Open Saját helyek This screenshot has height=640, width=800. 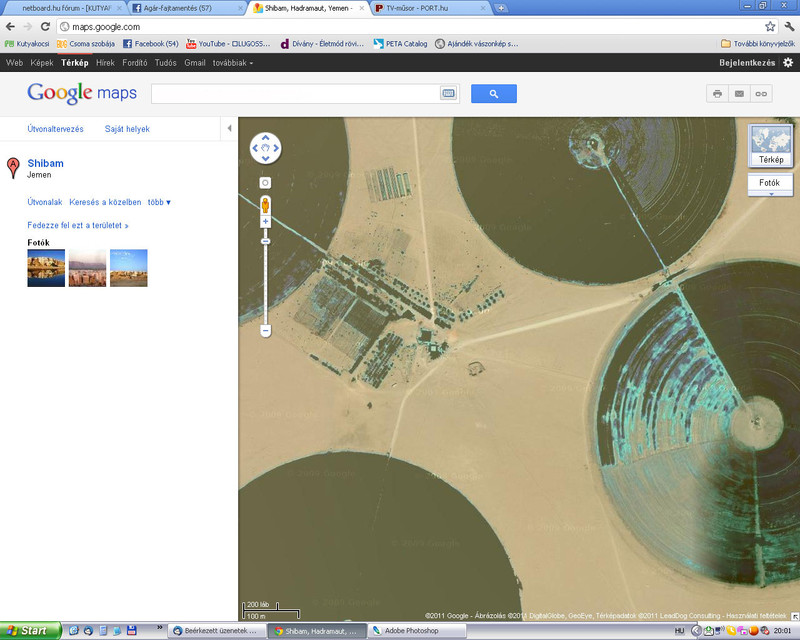point(127,129)
